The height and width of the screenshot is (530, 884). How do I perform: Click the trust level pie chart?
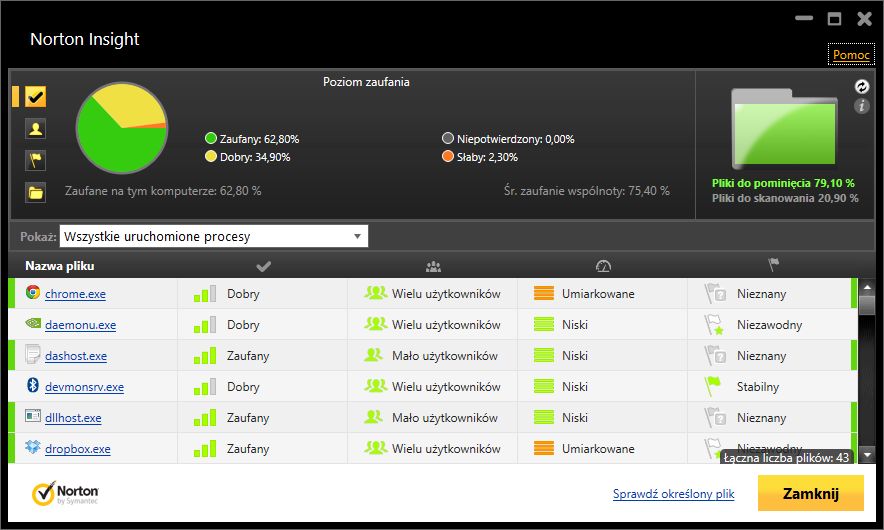122,128
